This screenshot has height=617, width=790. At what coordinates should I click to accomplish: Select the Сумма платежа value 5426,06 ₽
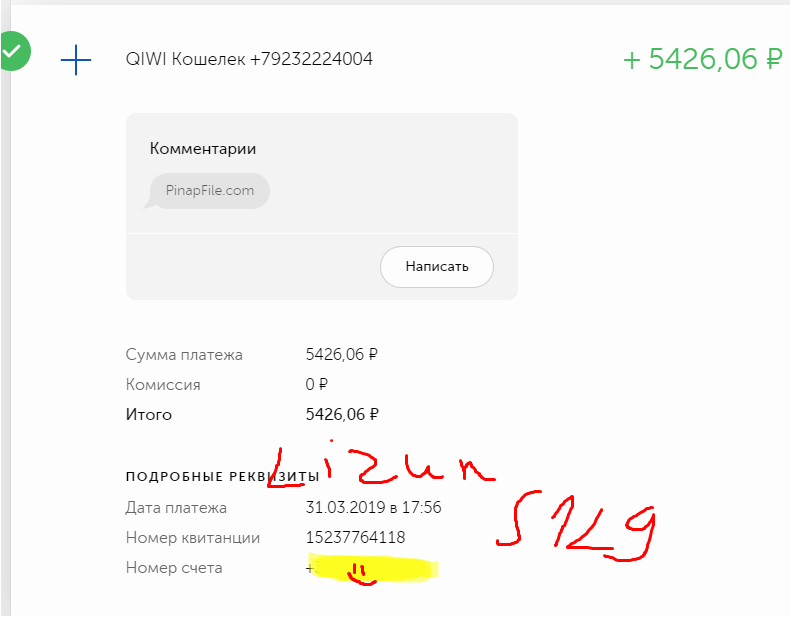point(342,355)
